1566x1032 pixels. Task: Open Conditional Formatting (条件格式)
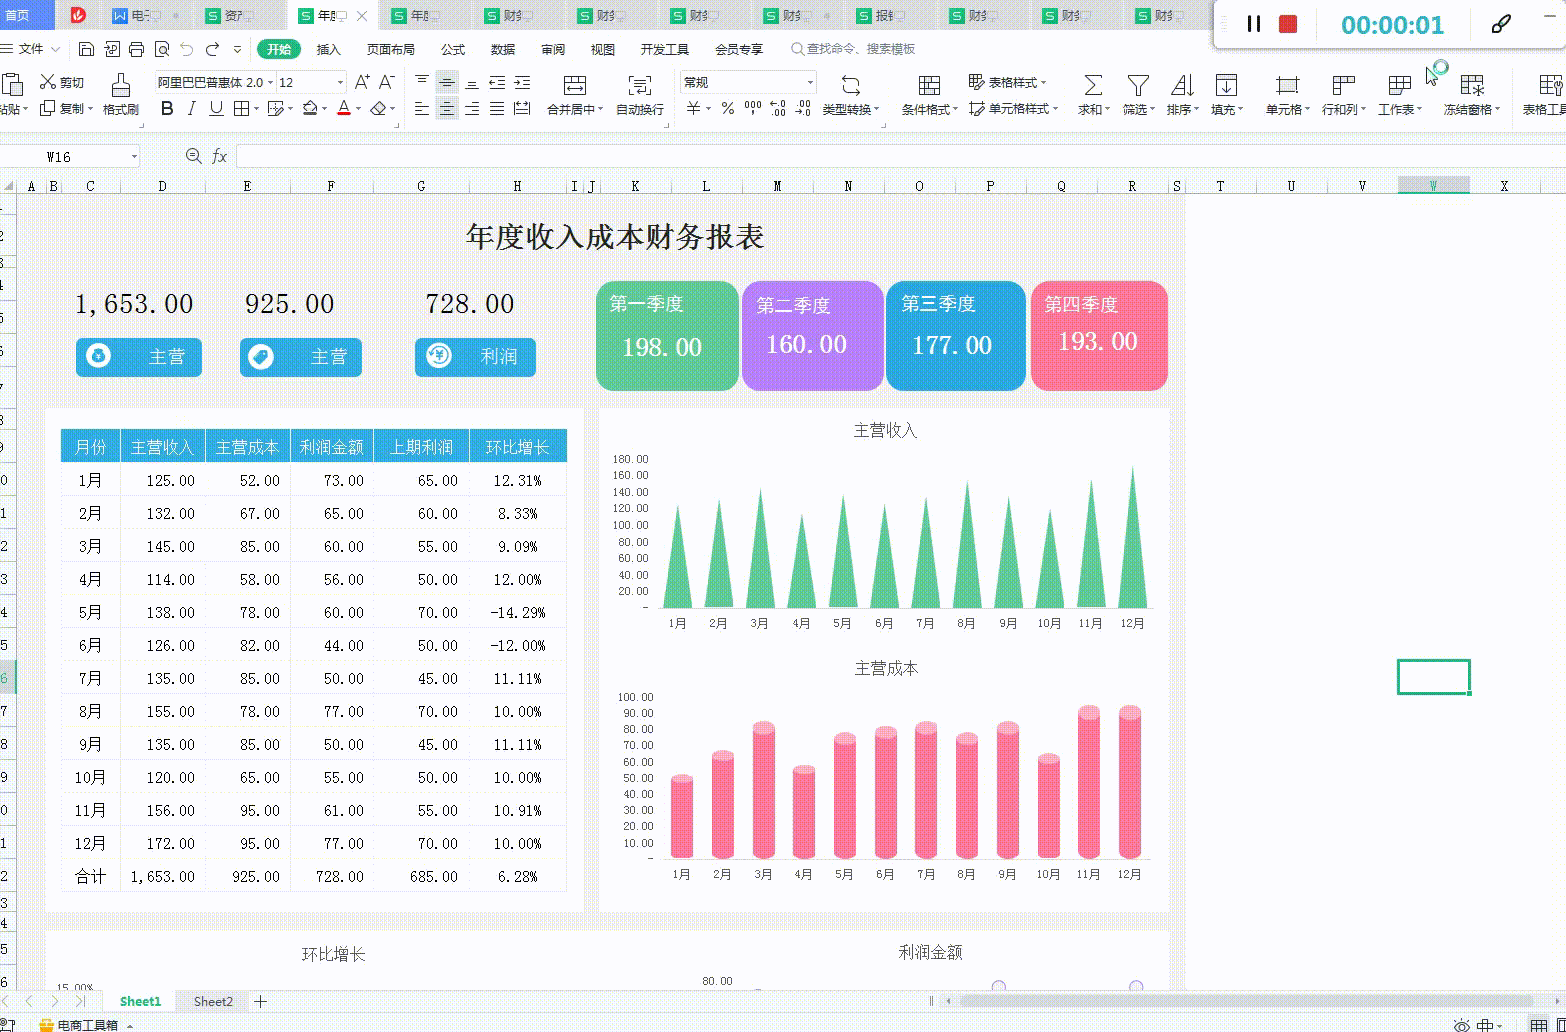(x=928, y=95)
